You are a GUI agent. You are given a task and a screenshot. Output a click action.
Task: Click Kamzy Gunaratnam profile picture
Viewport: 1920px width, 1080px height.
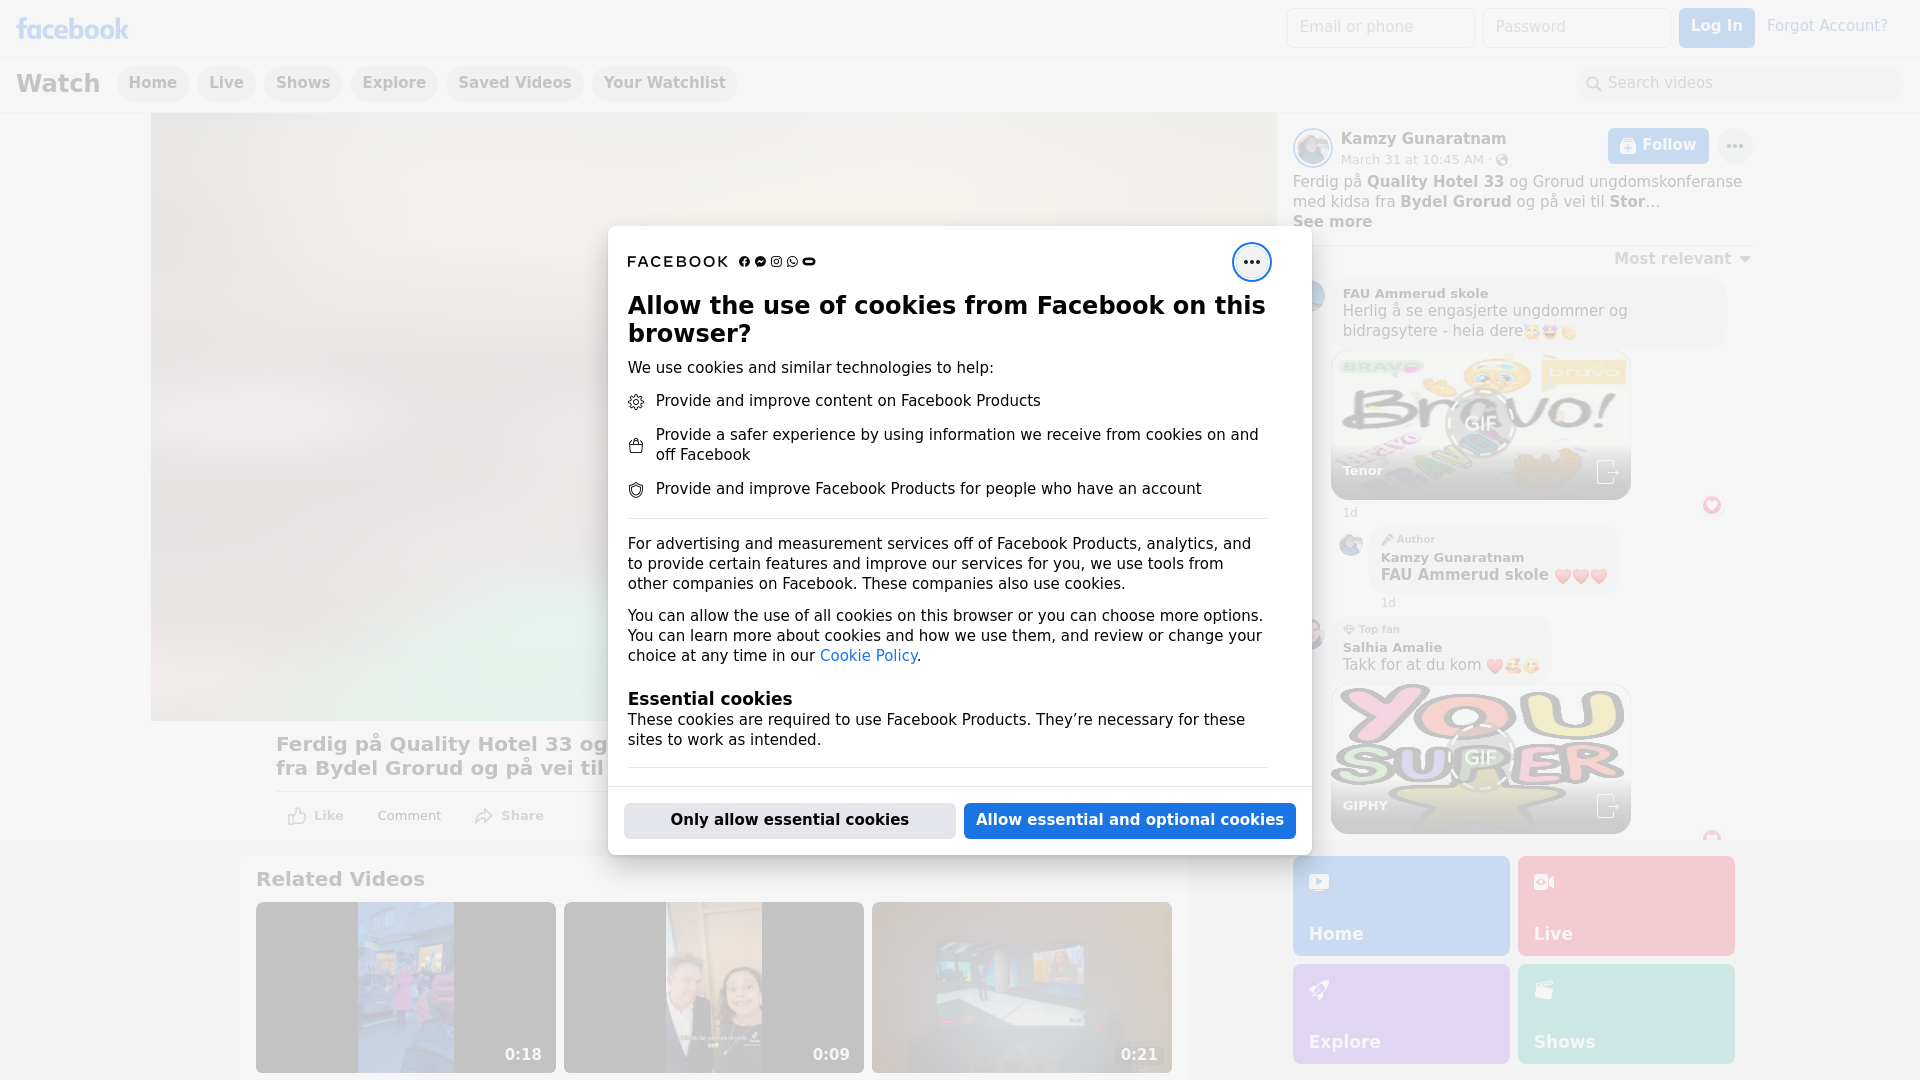pyautogui.click(x=1312, y=148)
